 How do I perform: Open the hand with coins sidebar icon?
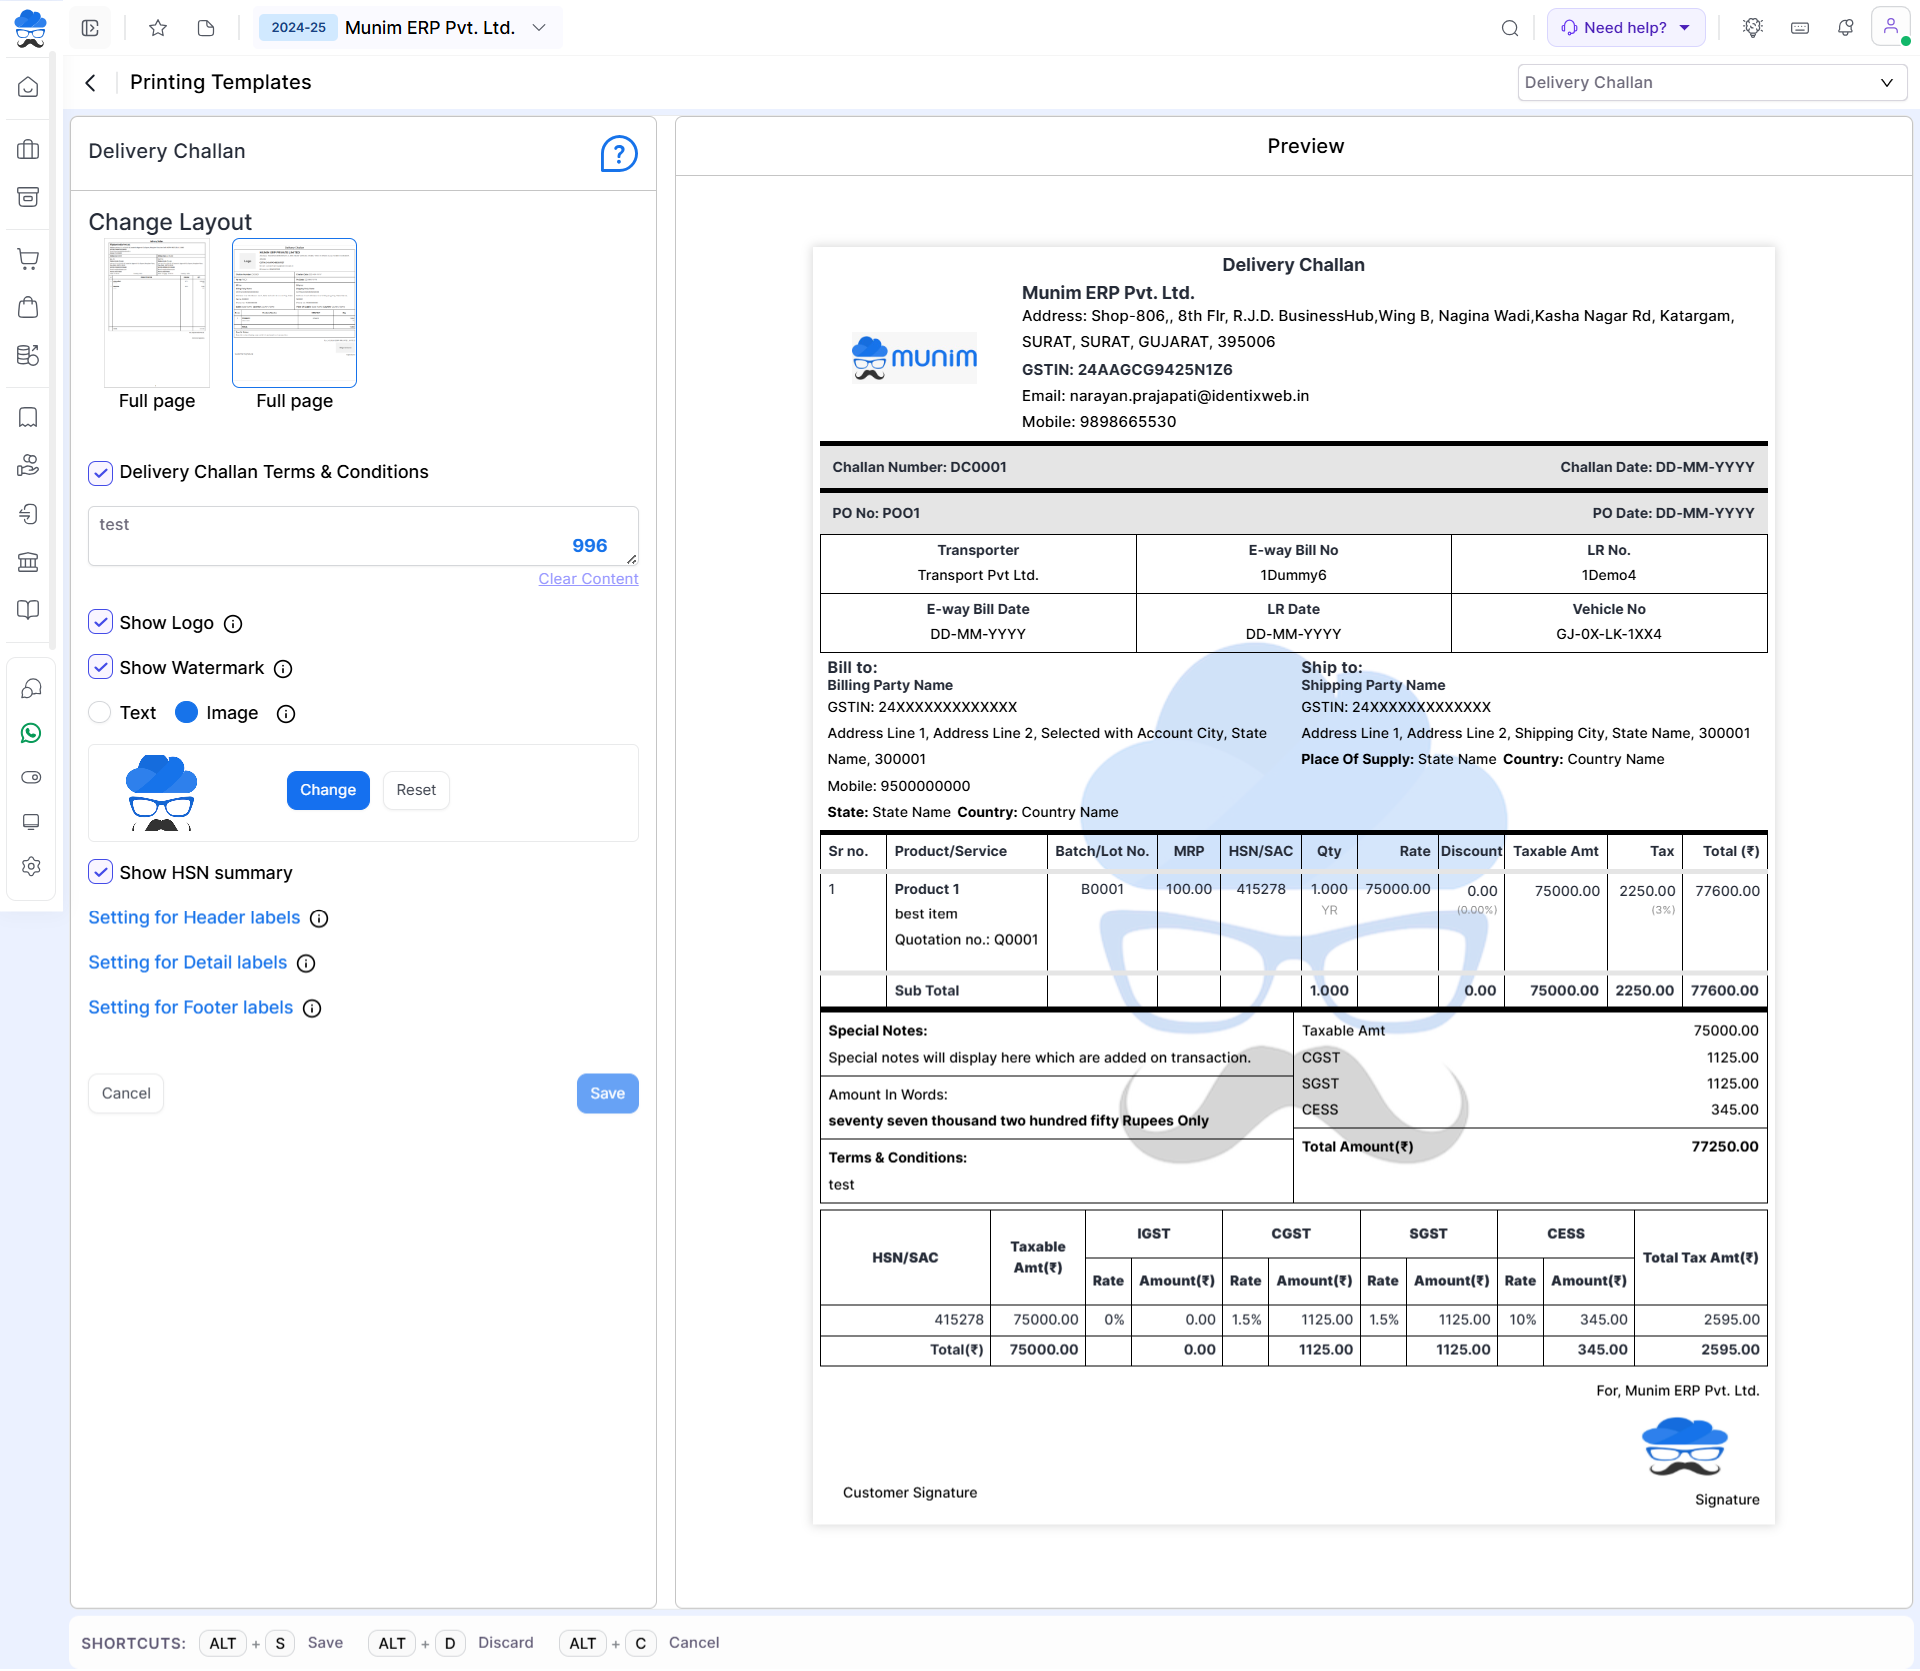(x=28, y=465)
